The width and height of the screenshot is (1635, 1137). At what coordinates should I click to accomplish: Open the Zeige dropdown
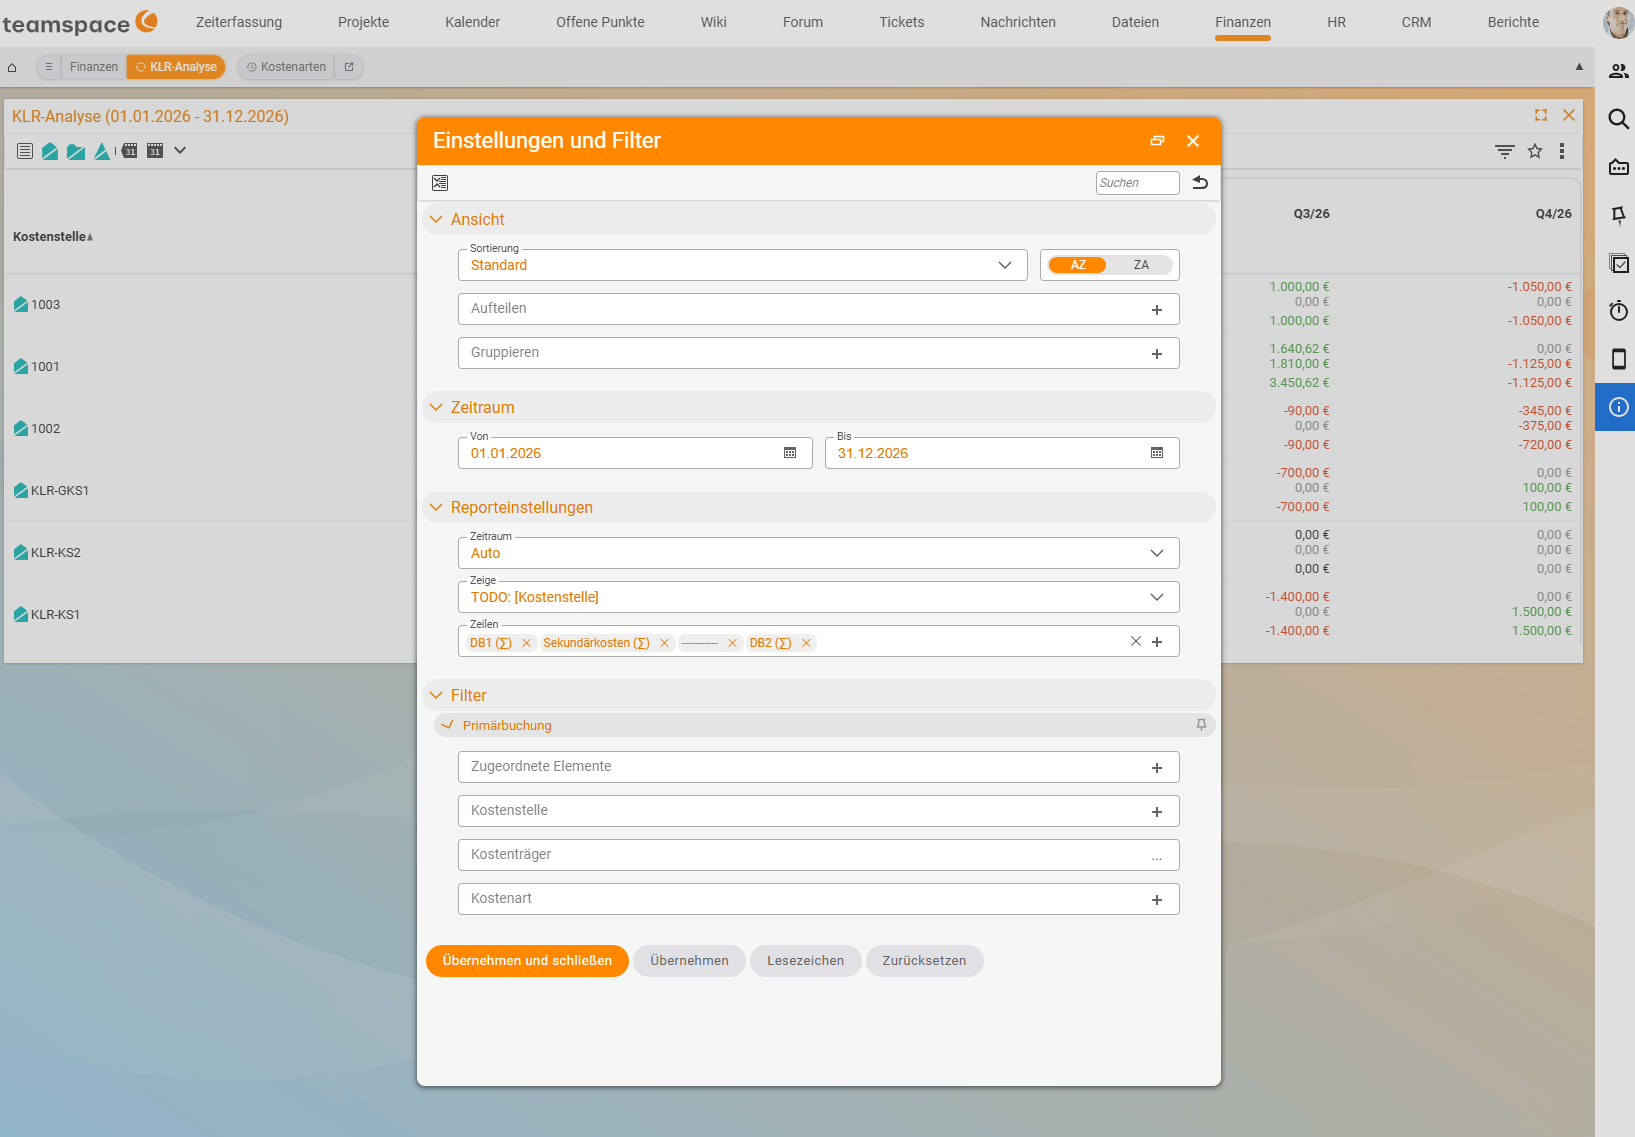[819, 597]
